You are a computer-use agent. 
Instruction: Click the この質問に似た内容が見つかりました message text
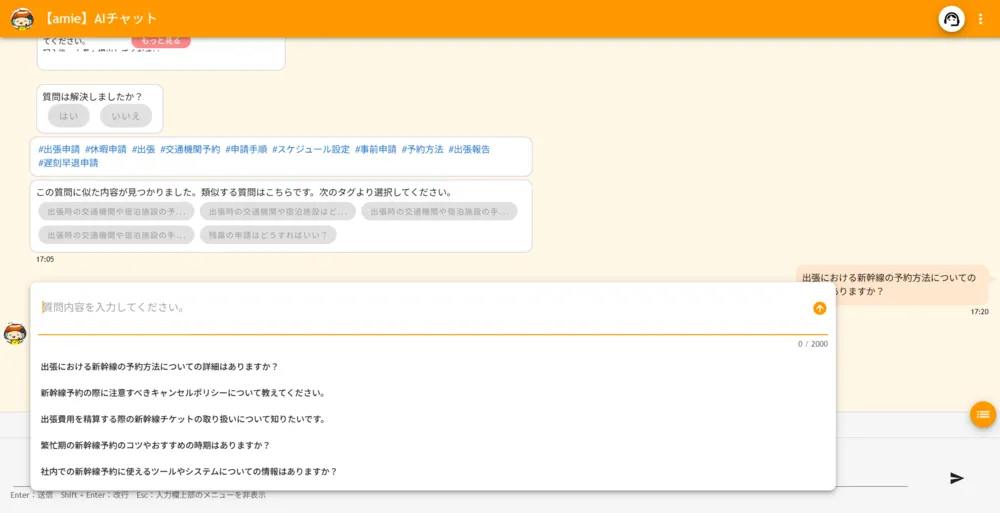[x=244, y=192]
